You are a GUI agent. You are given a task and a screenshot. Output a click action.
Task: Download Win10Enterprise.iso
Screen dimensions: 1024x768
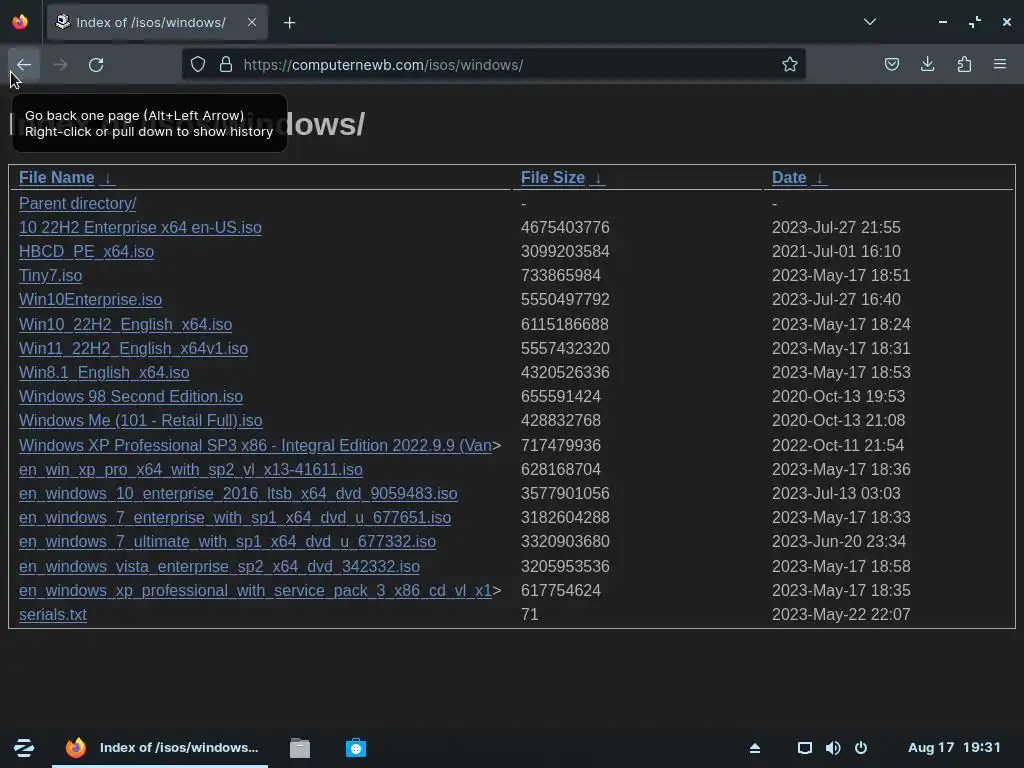[90, 299]
